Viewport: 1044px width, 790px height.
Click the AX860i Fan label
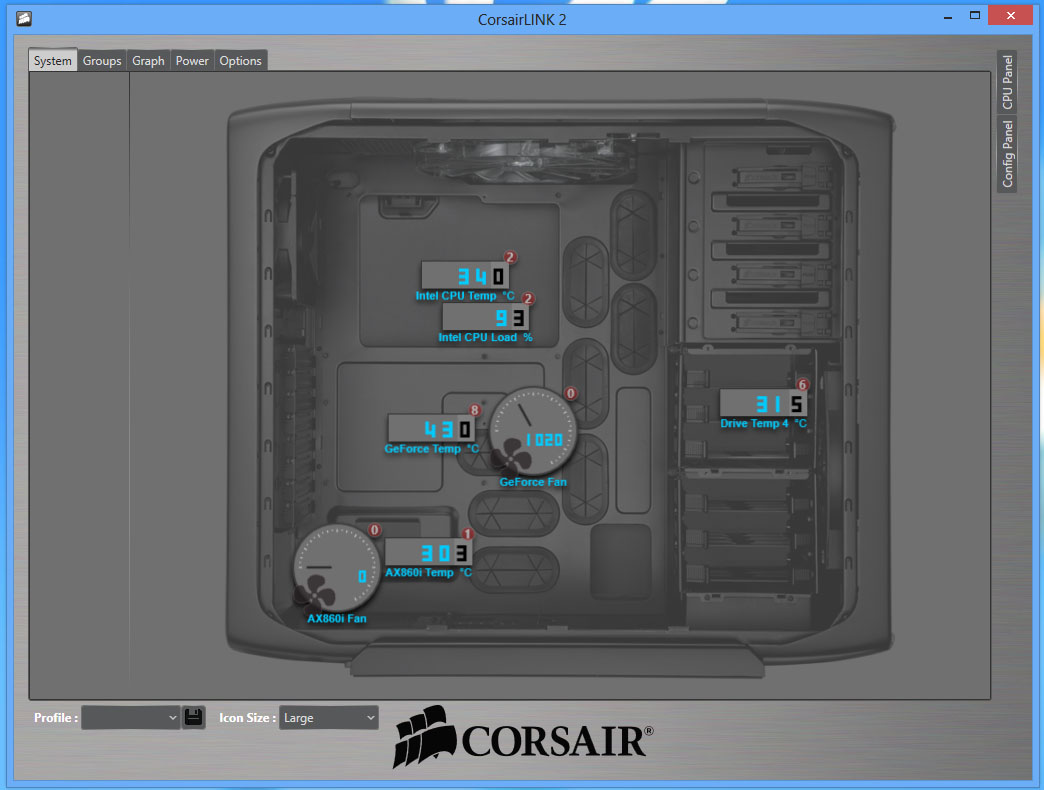coord(337,618)
